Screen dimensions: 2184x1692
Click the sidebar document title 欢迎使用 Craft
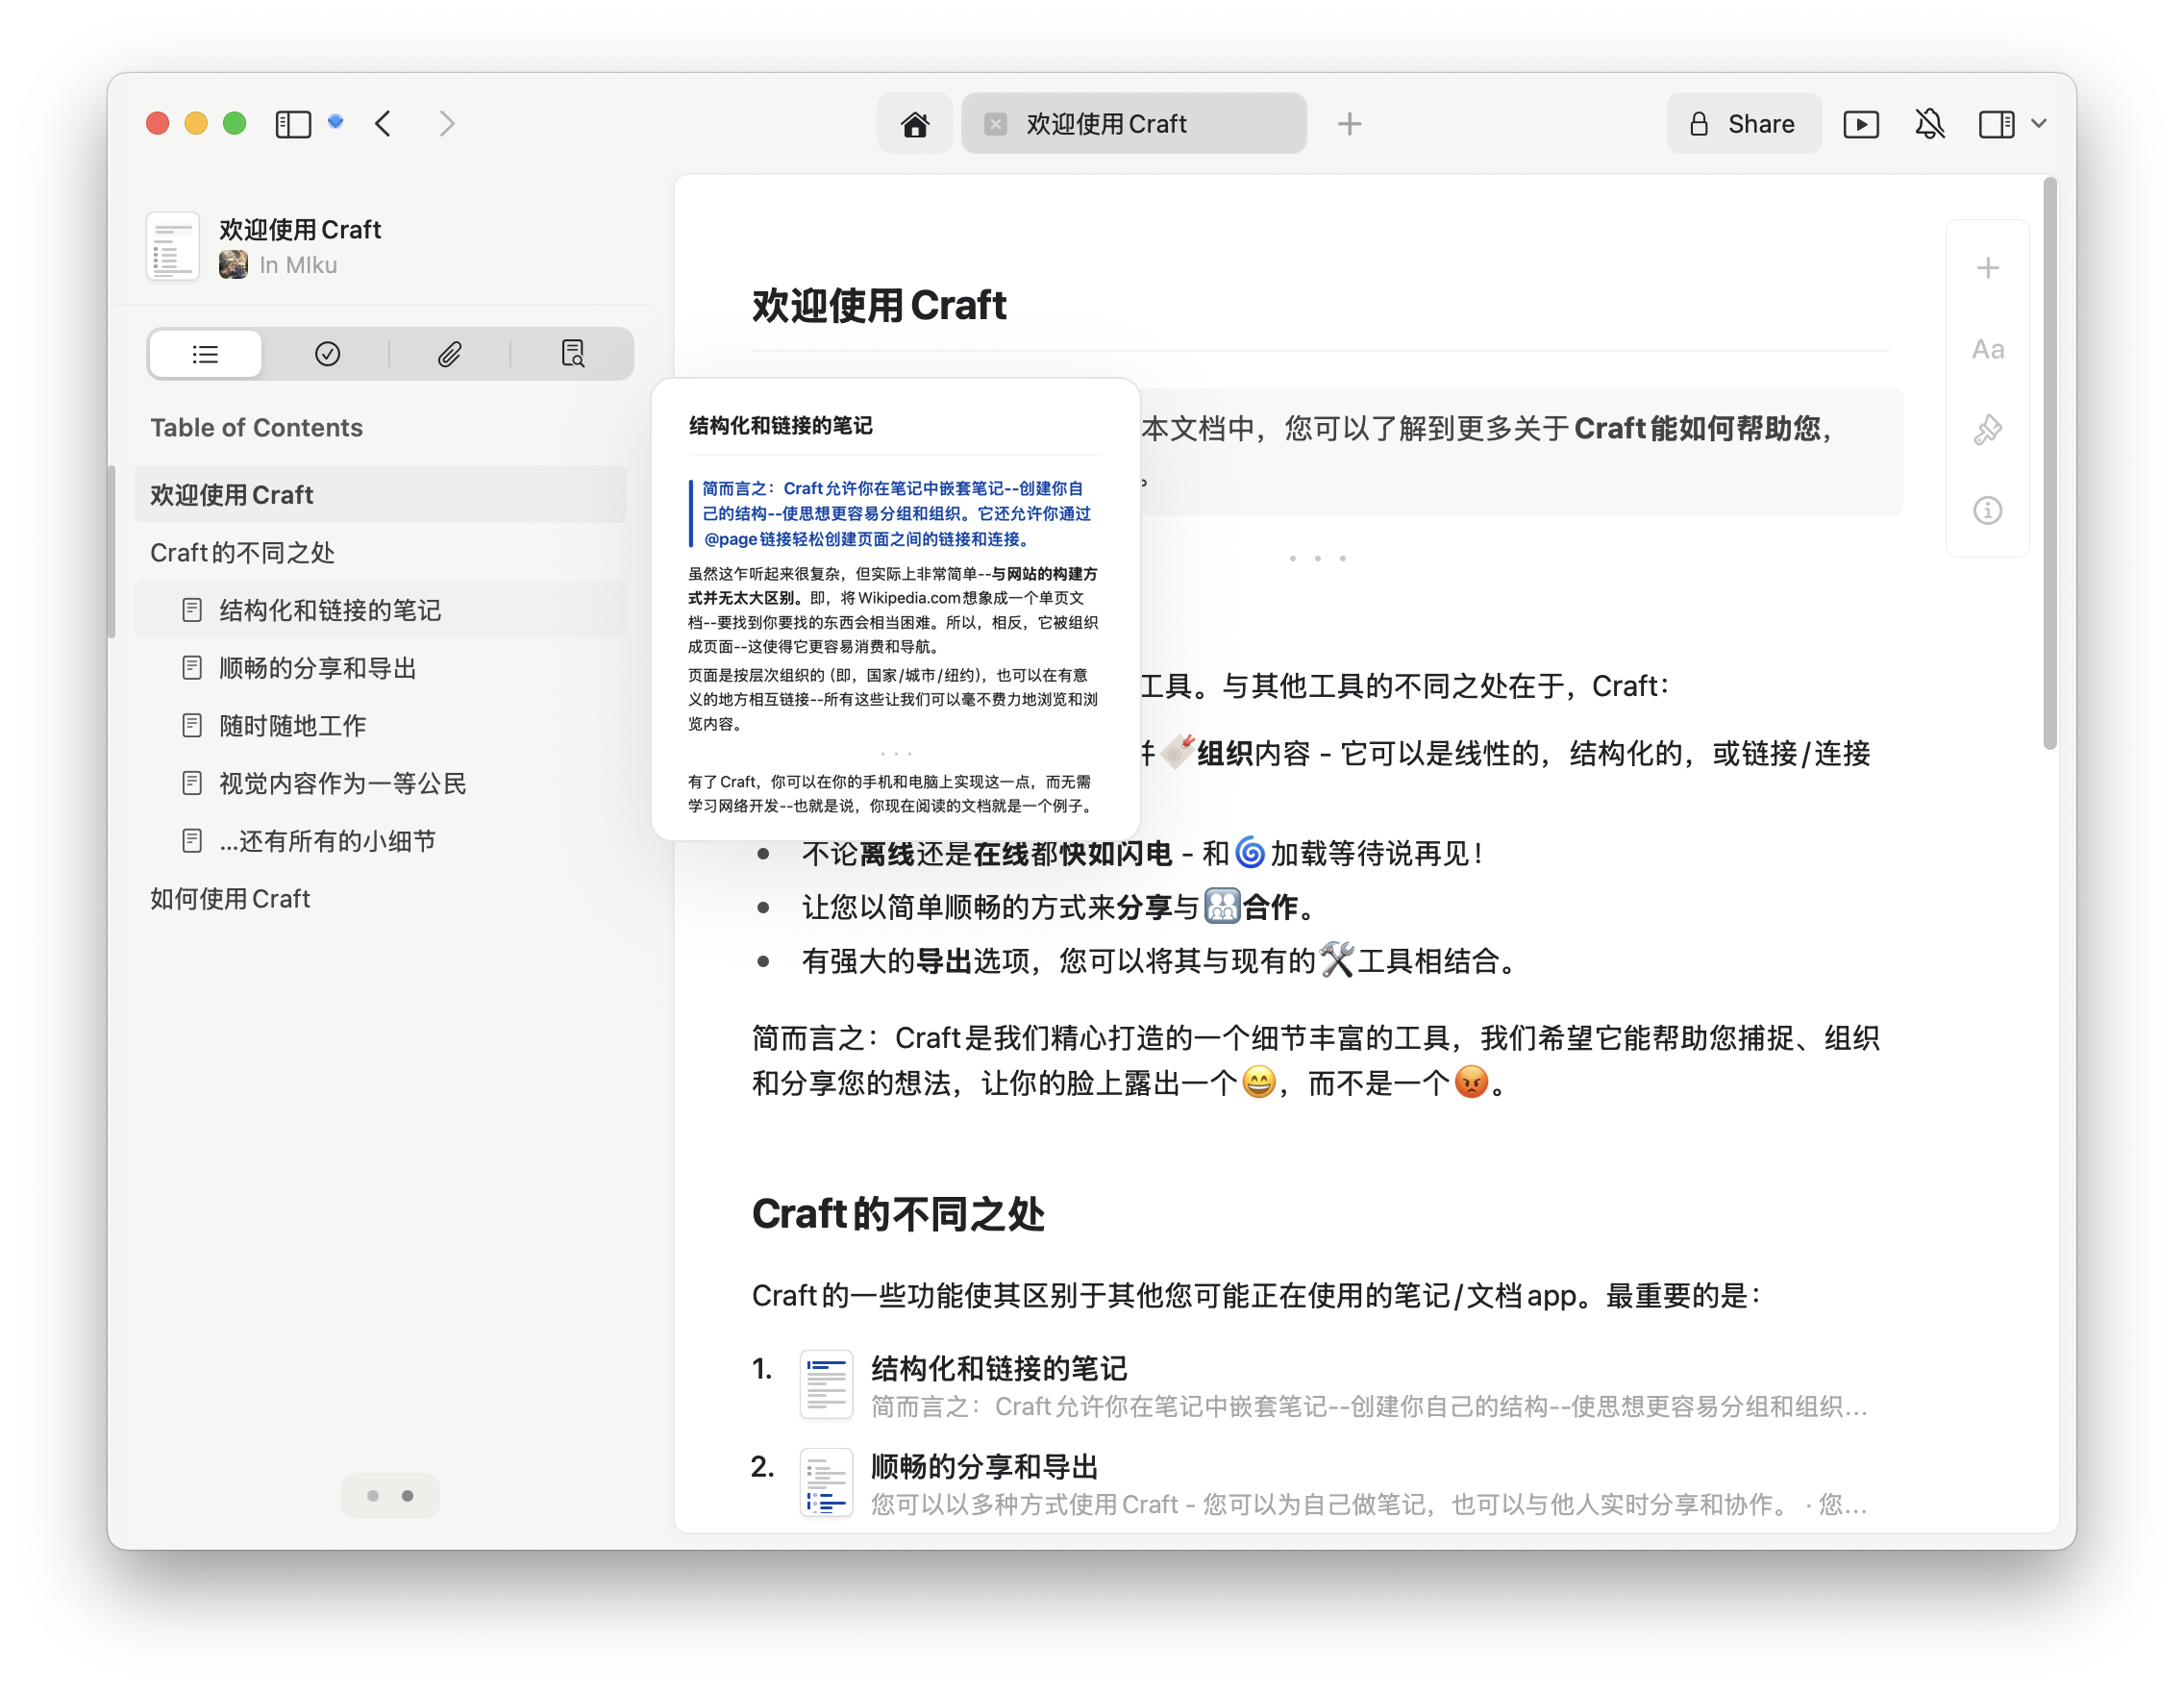300,230
